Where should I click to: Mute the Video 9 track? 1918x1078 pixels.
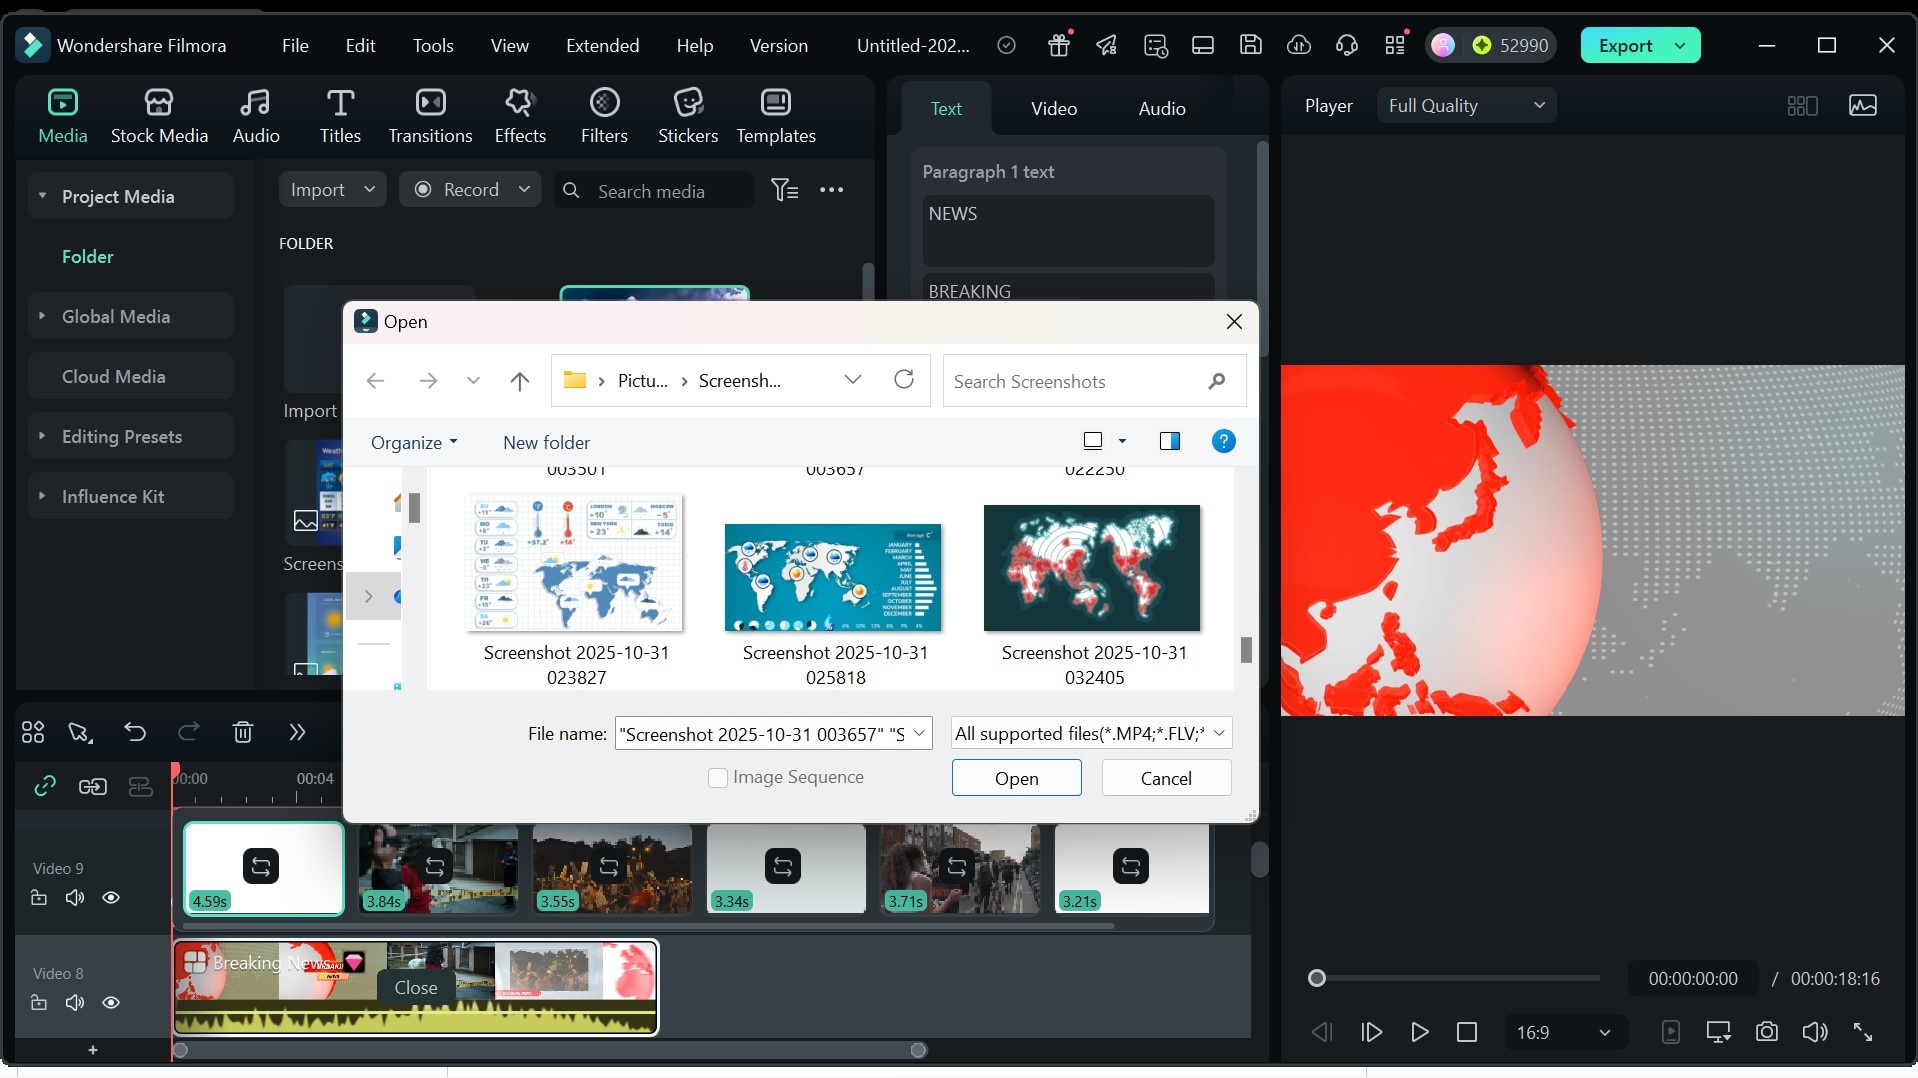tap(75, 898)
